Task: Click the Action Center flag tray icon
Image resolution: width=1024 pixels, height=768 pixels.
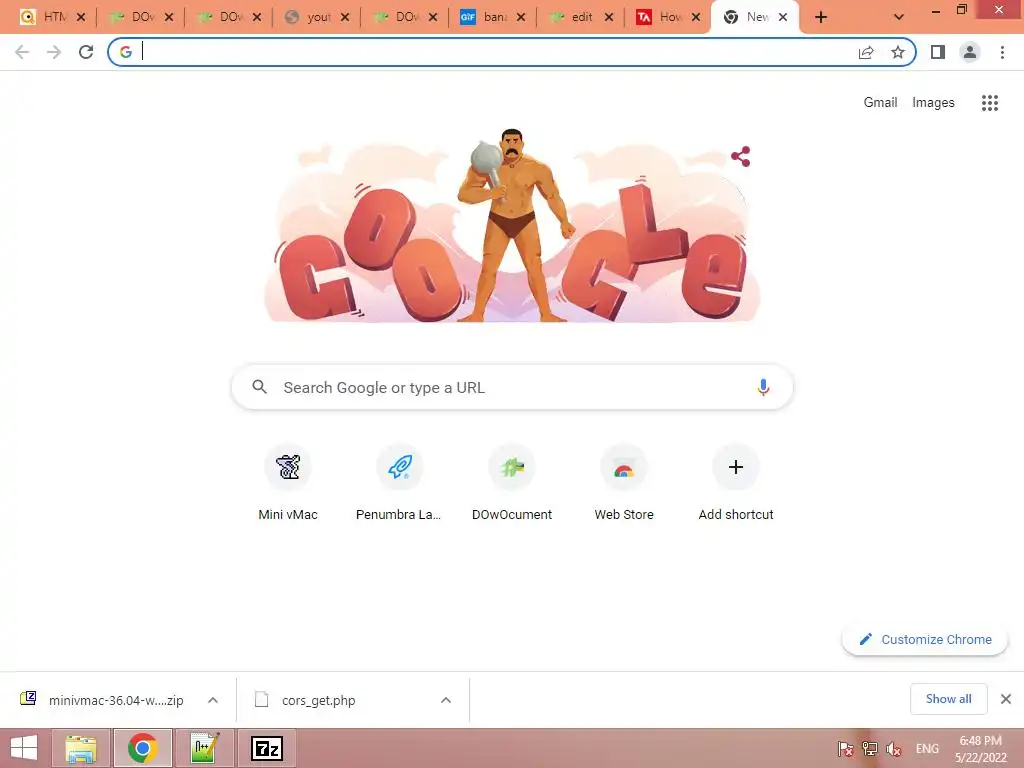Action: [845, 748]
